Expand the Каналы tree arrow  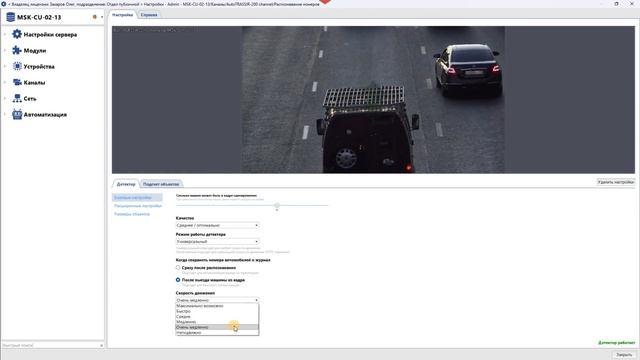[x=5, y=82]
